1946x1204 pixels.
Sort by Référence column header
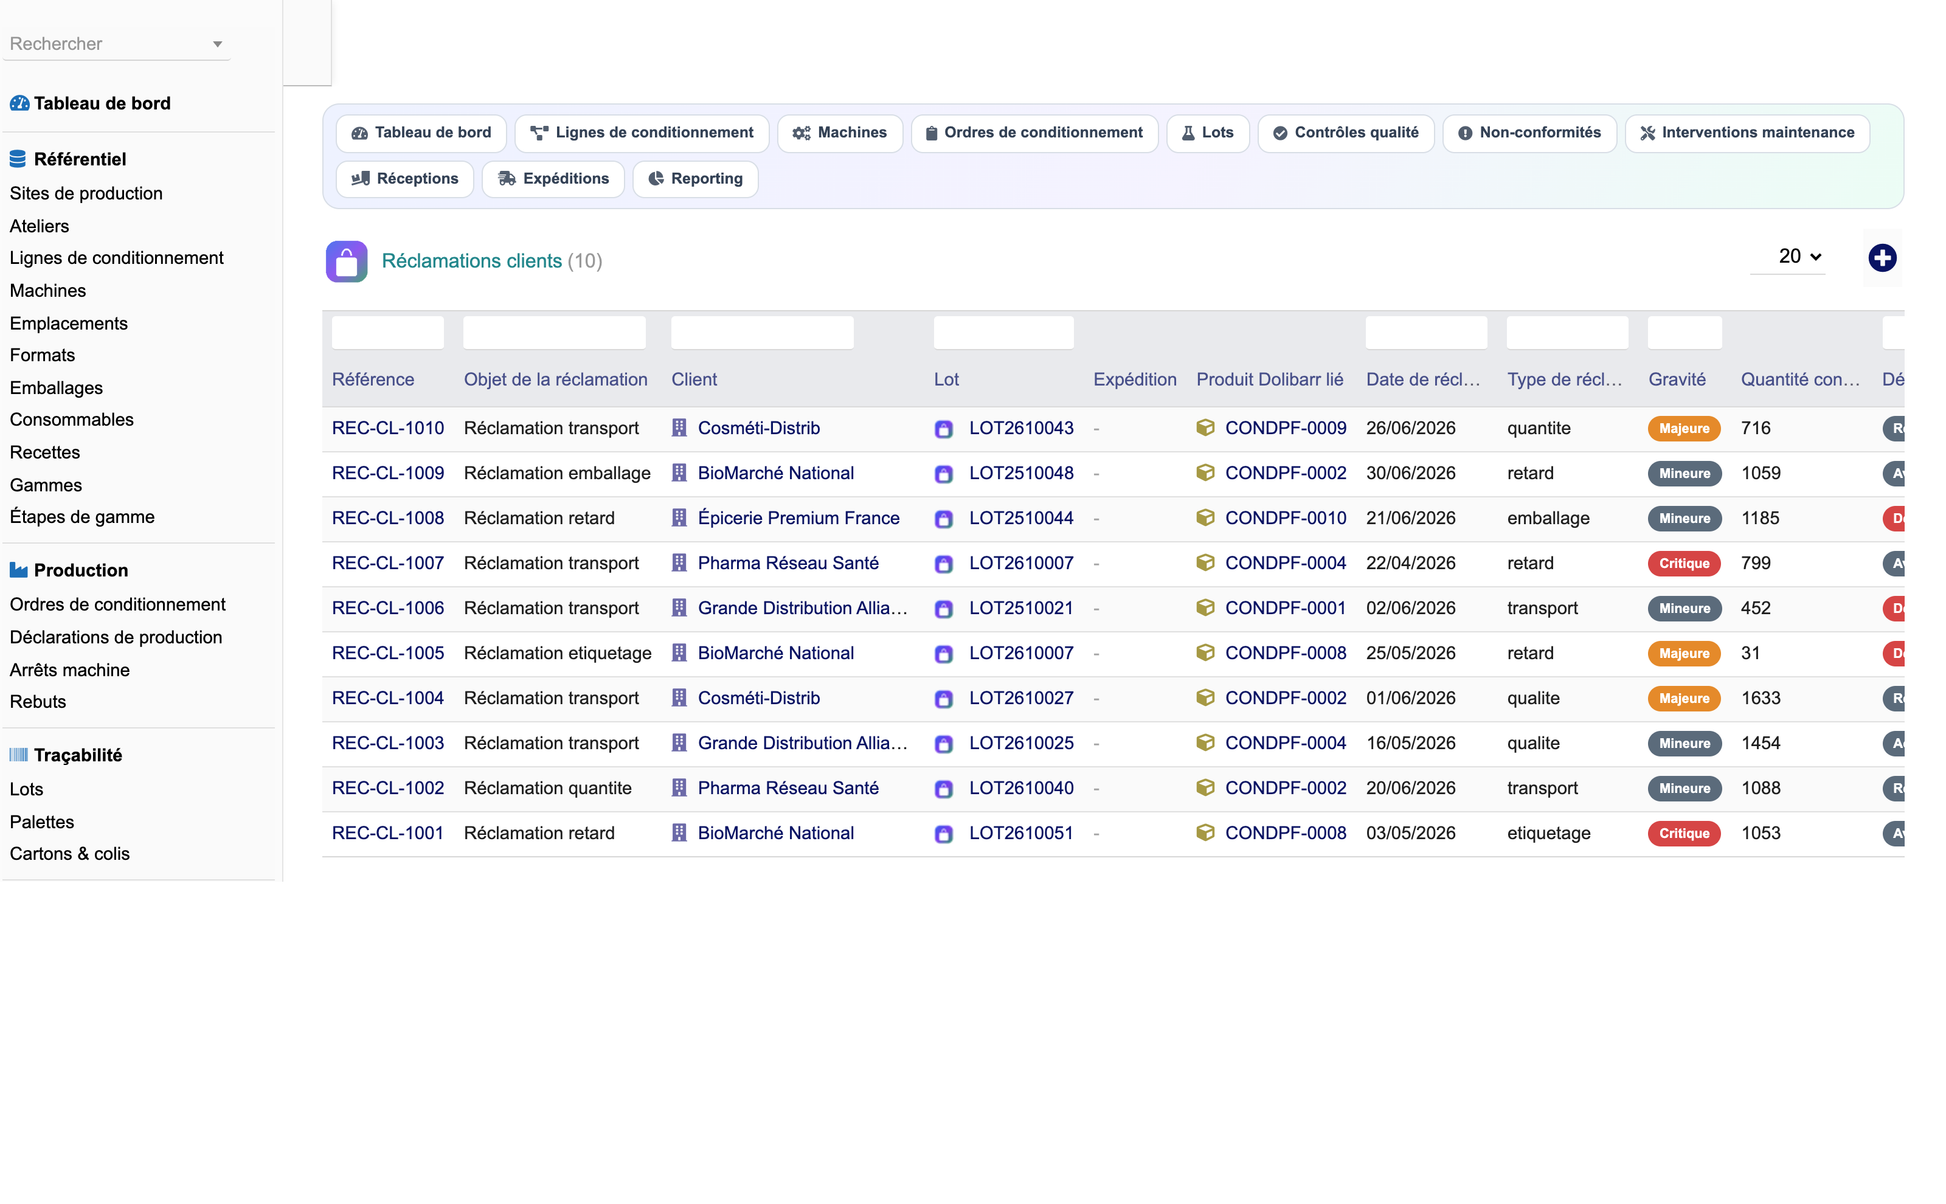[x=373, y=380]
